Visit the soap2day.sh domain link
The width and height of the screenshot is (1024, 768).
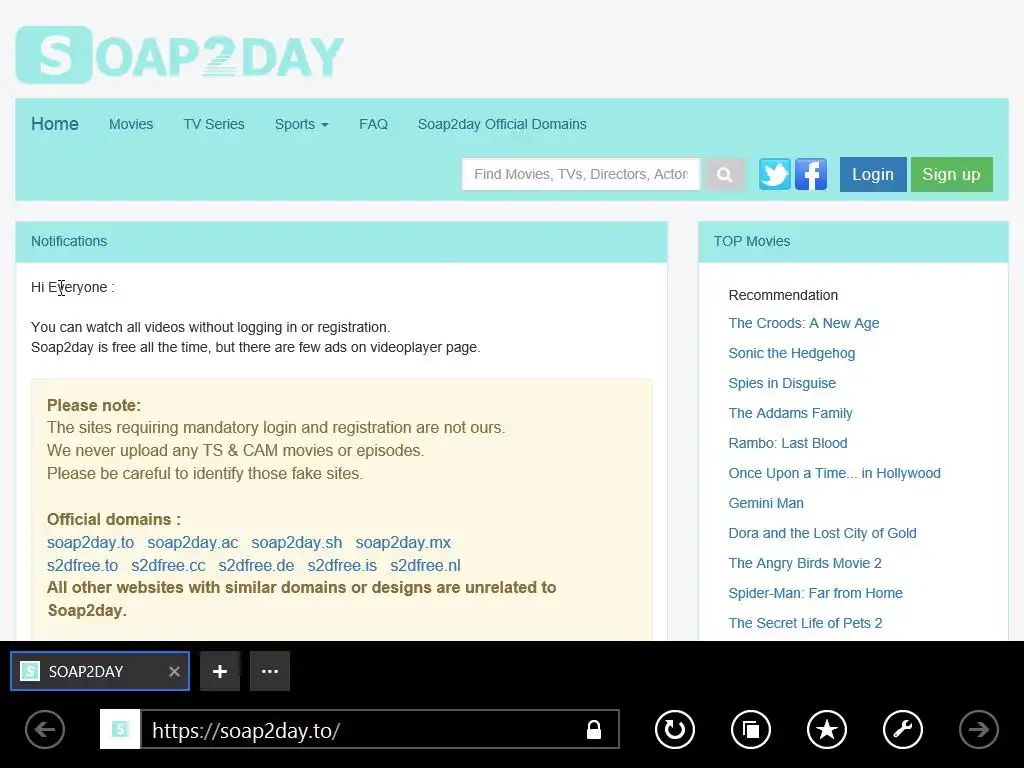296,543
